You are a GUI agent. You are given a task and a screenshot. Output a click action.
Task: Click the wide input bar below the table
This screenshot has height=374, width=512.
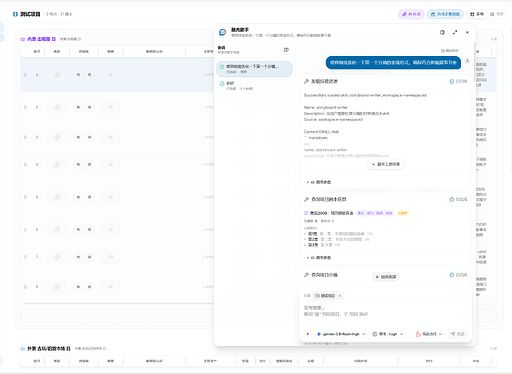(259, 315)
